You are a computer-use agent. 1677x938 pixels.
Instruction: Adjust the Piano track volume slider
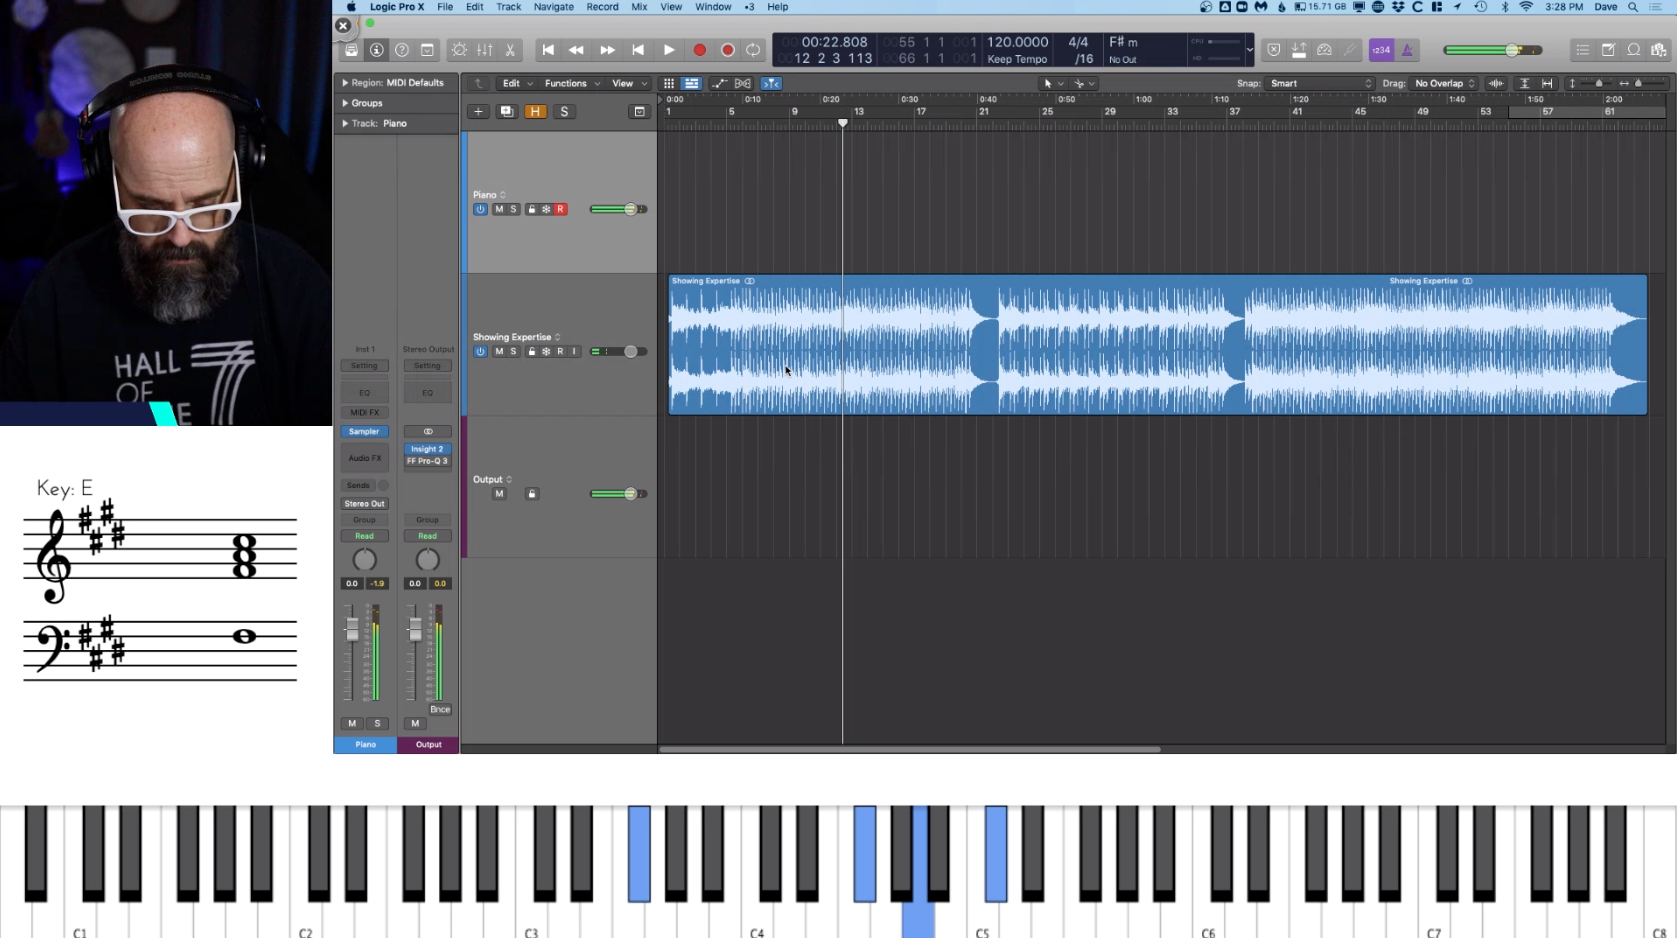click(x=618, y=210)
